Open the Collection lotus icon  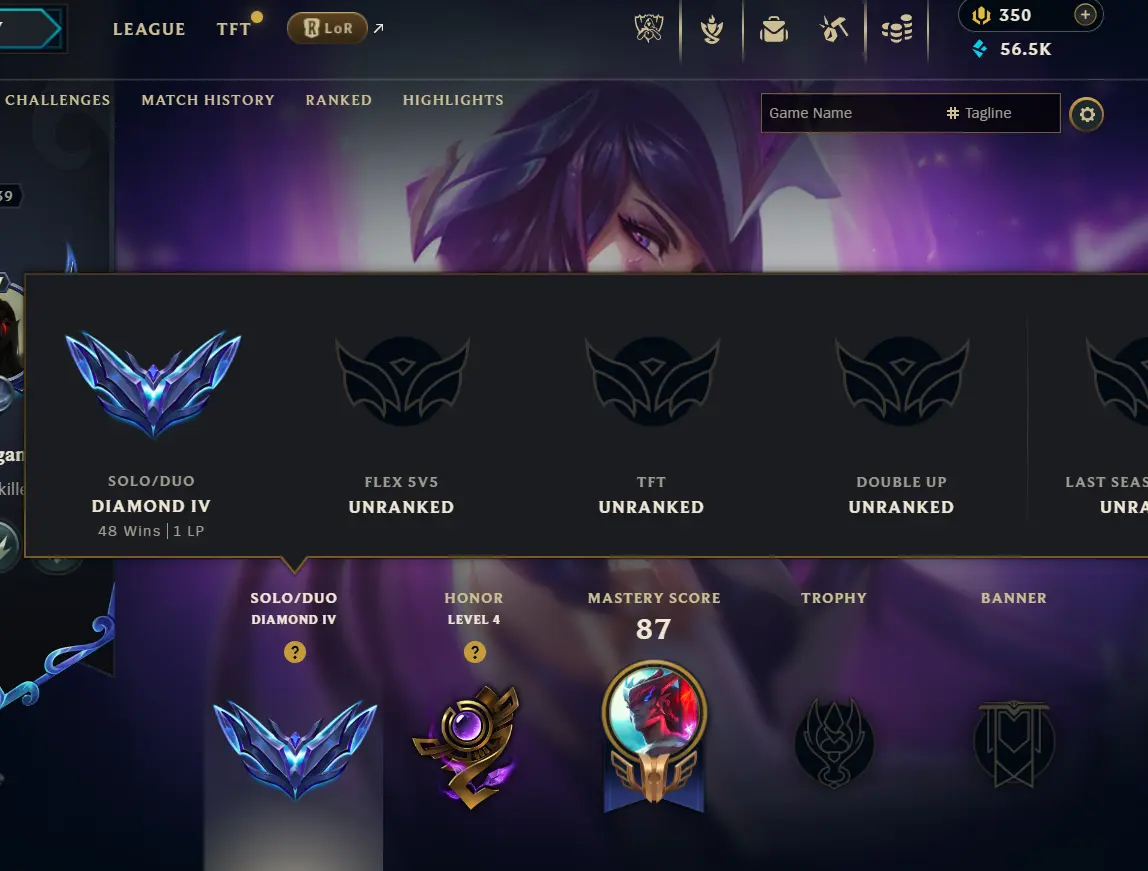711,30
